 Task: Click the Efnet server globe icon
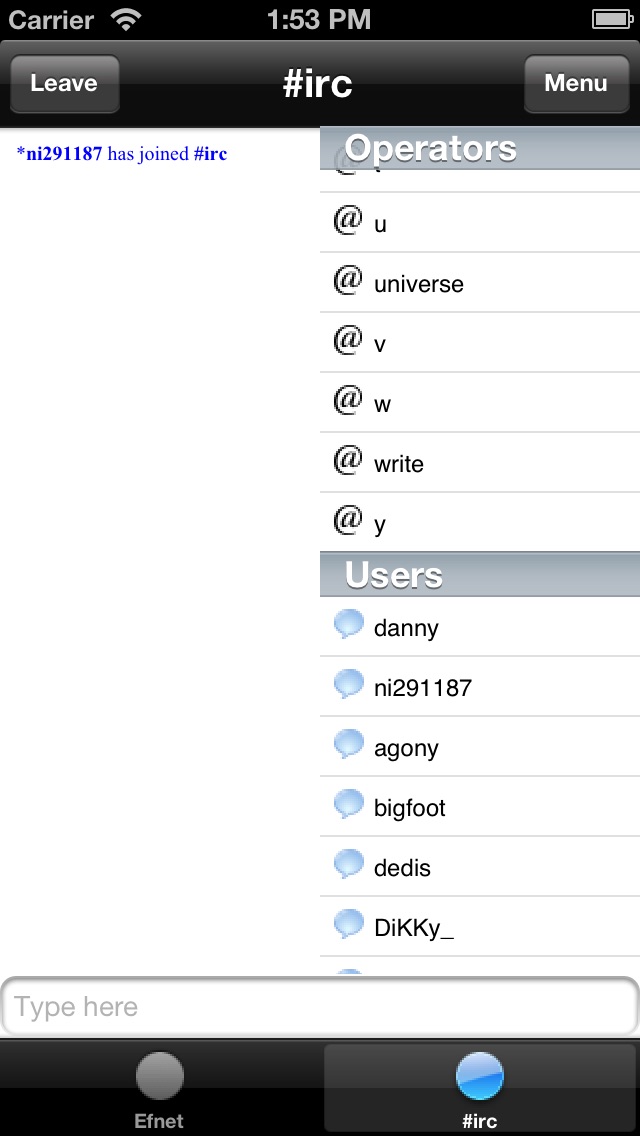159,1076
